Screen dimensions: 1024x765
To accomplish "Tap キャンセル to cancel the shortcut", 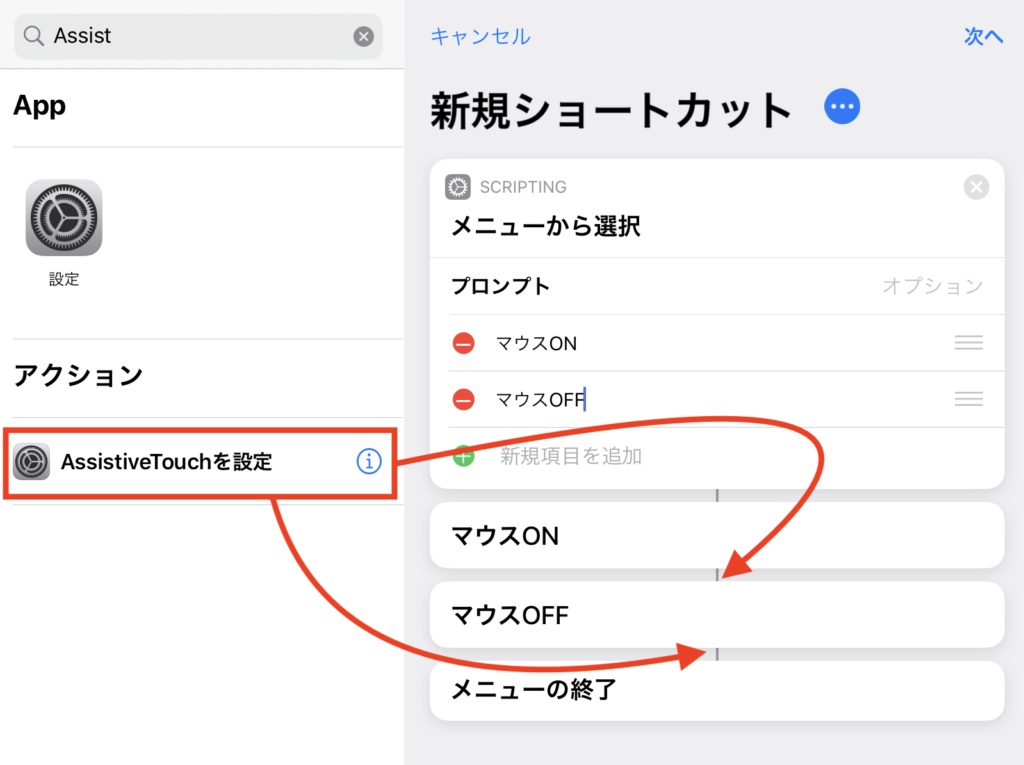I will click(x=480, y=37).
